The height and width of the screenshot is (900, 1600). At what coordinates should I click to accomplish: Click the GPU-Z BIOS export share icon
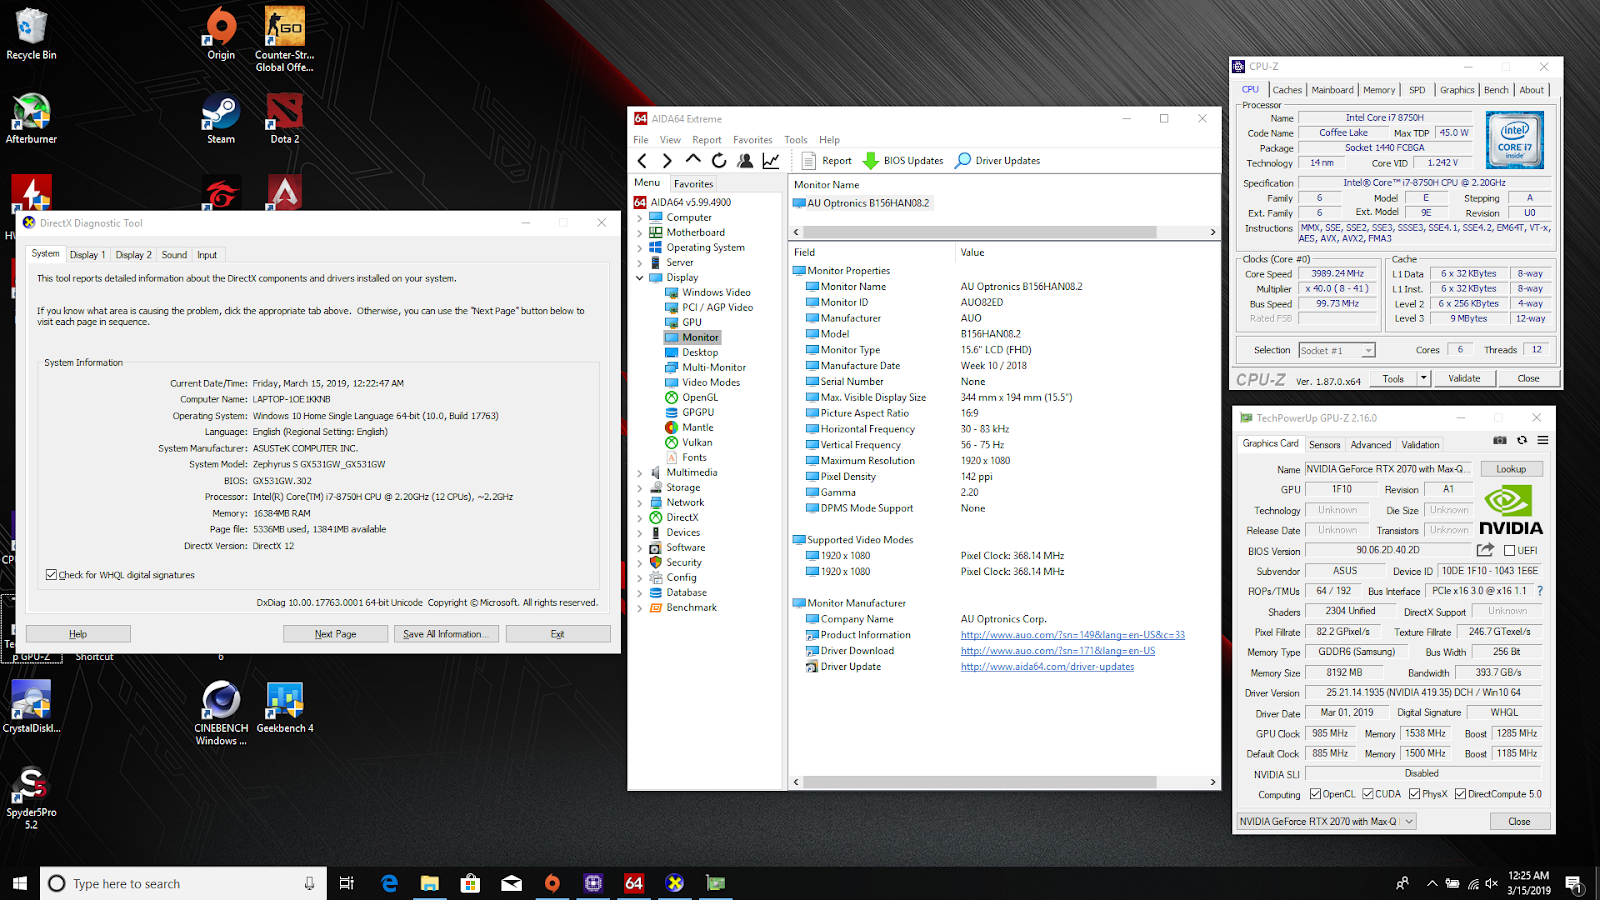tap(1485, 550)
